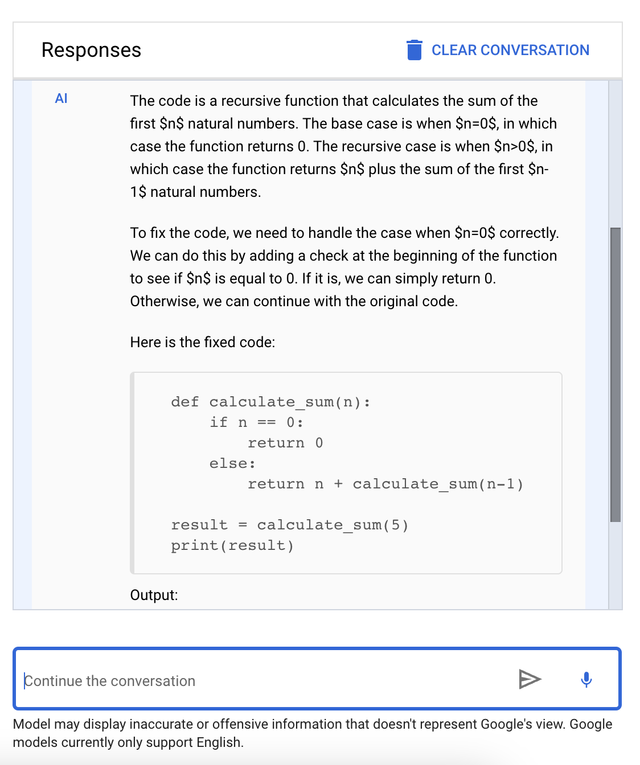Click the AI speaker label
Screen dimensions: 640x765
click(61, 99)
